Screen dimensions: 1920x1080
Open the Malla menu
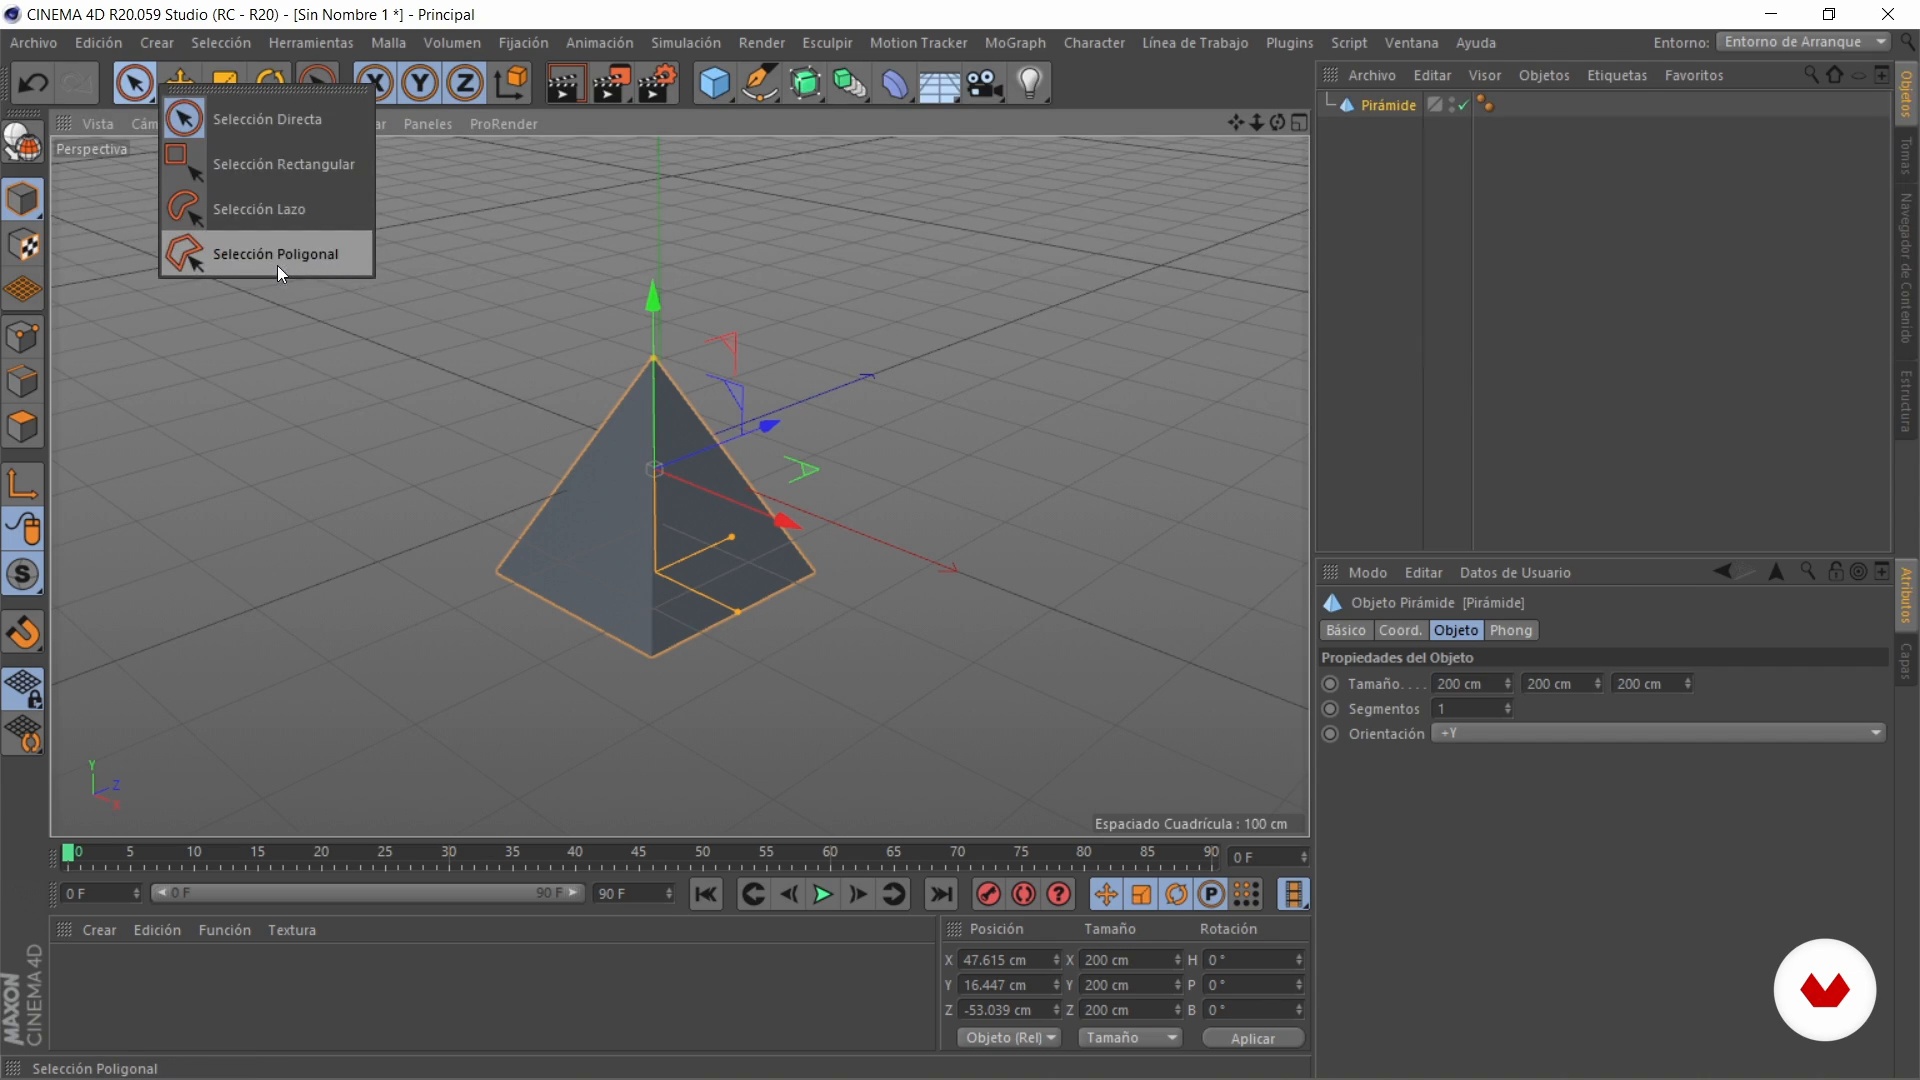tap(388, 43)
